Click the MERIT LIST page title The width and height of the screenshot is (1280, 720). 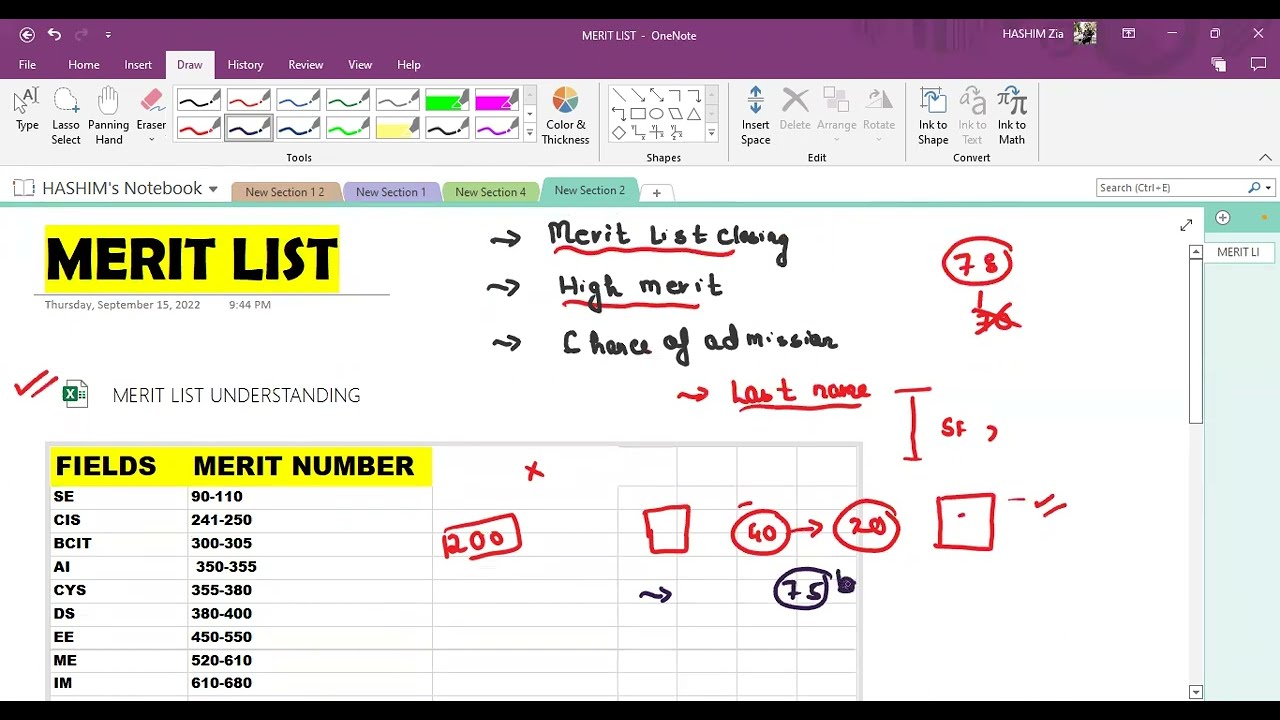[x=192, y=259]
